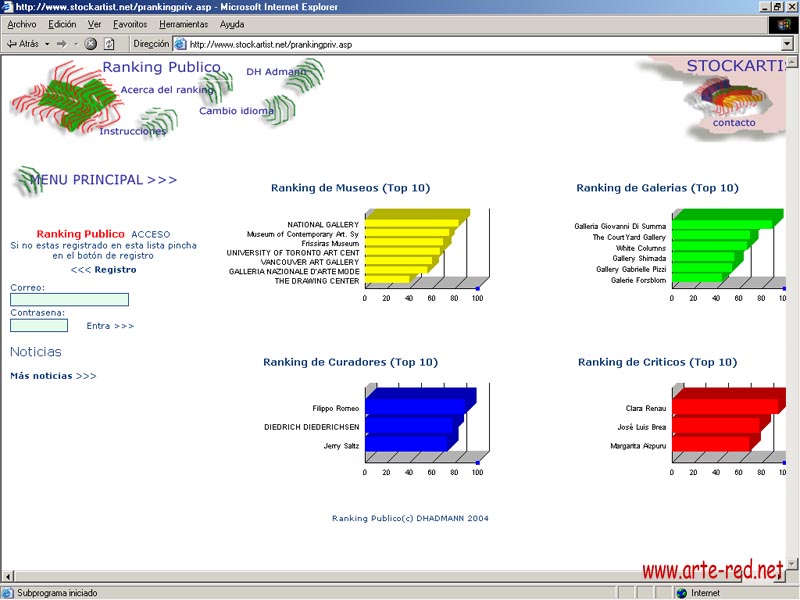Screen dimensions: 800x600
Task: Click the Refresh page icon
Action: tap(109, 44)
